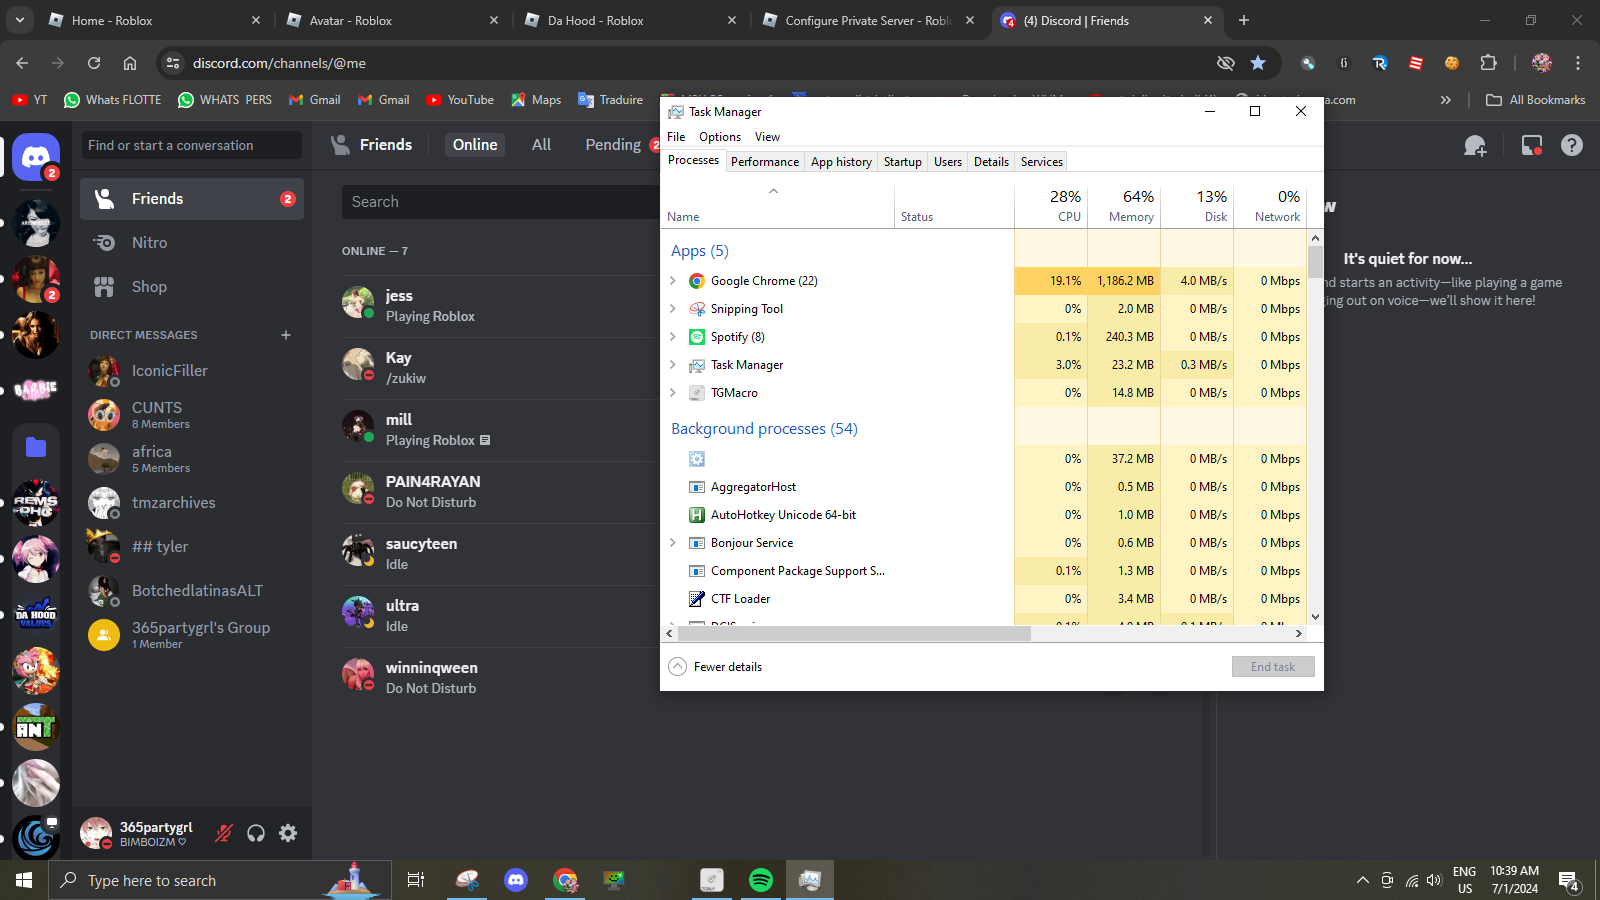
Task: Show hidden bookmarks overflow chevron
Action: pyautogui.click(x=1445, y=100)
